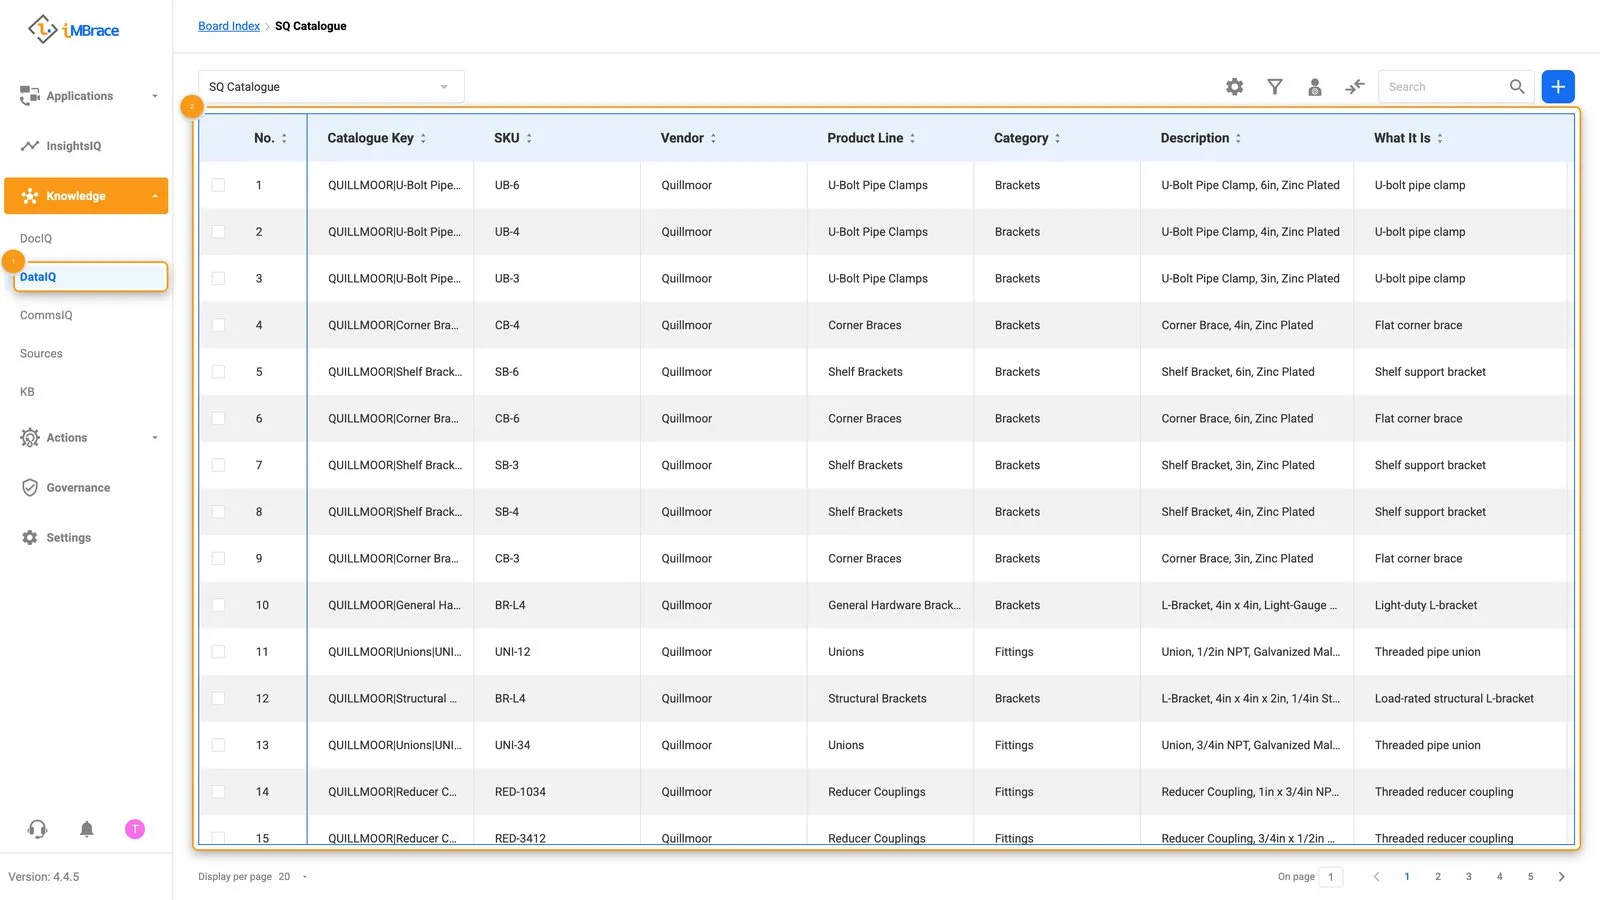This screenshot has width=1600, height=900.
Task: Open notifications bell icon
Action: click(87, 829)
